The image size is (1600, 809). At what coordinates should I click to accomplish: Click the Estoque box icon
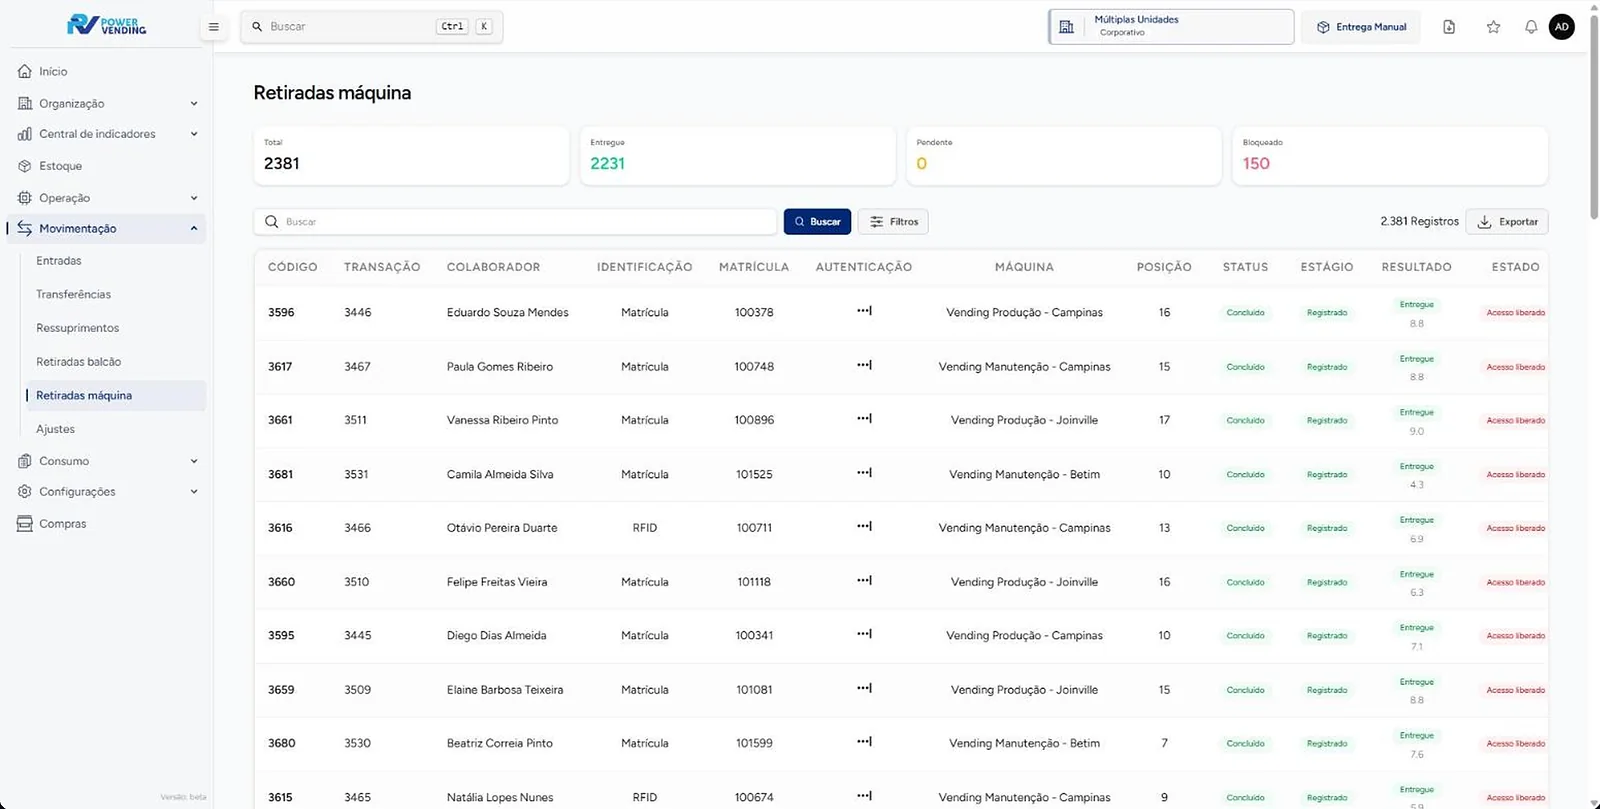click(25, 166)
